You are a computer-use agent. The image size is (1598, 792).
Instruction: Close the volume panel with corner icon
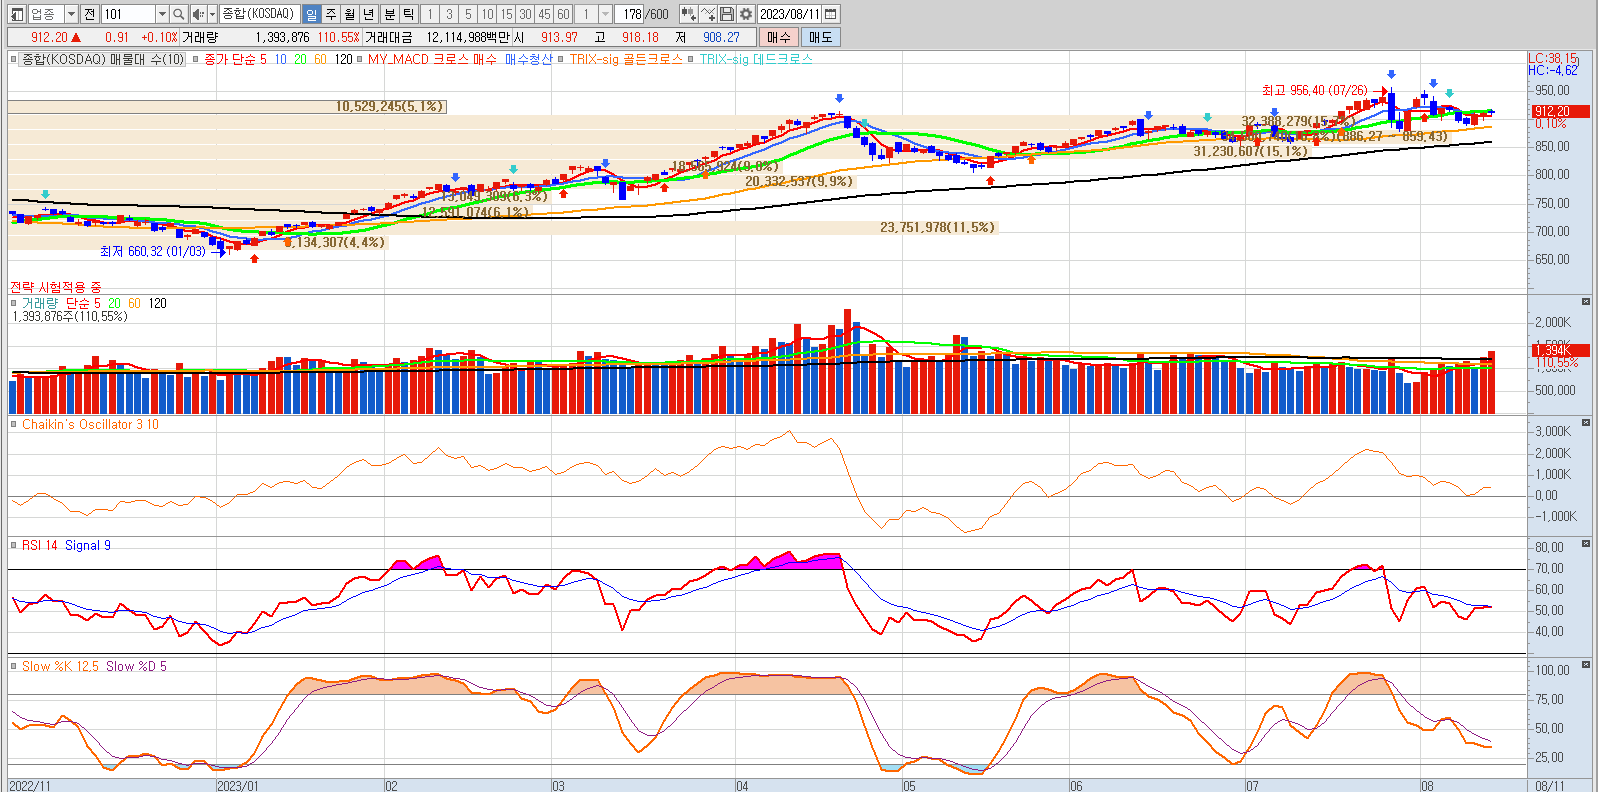(x=1586, y=301)
